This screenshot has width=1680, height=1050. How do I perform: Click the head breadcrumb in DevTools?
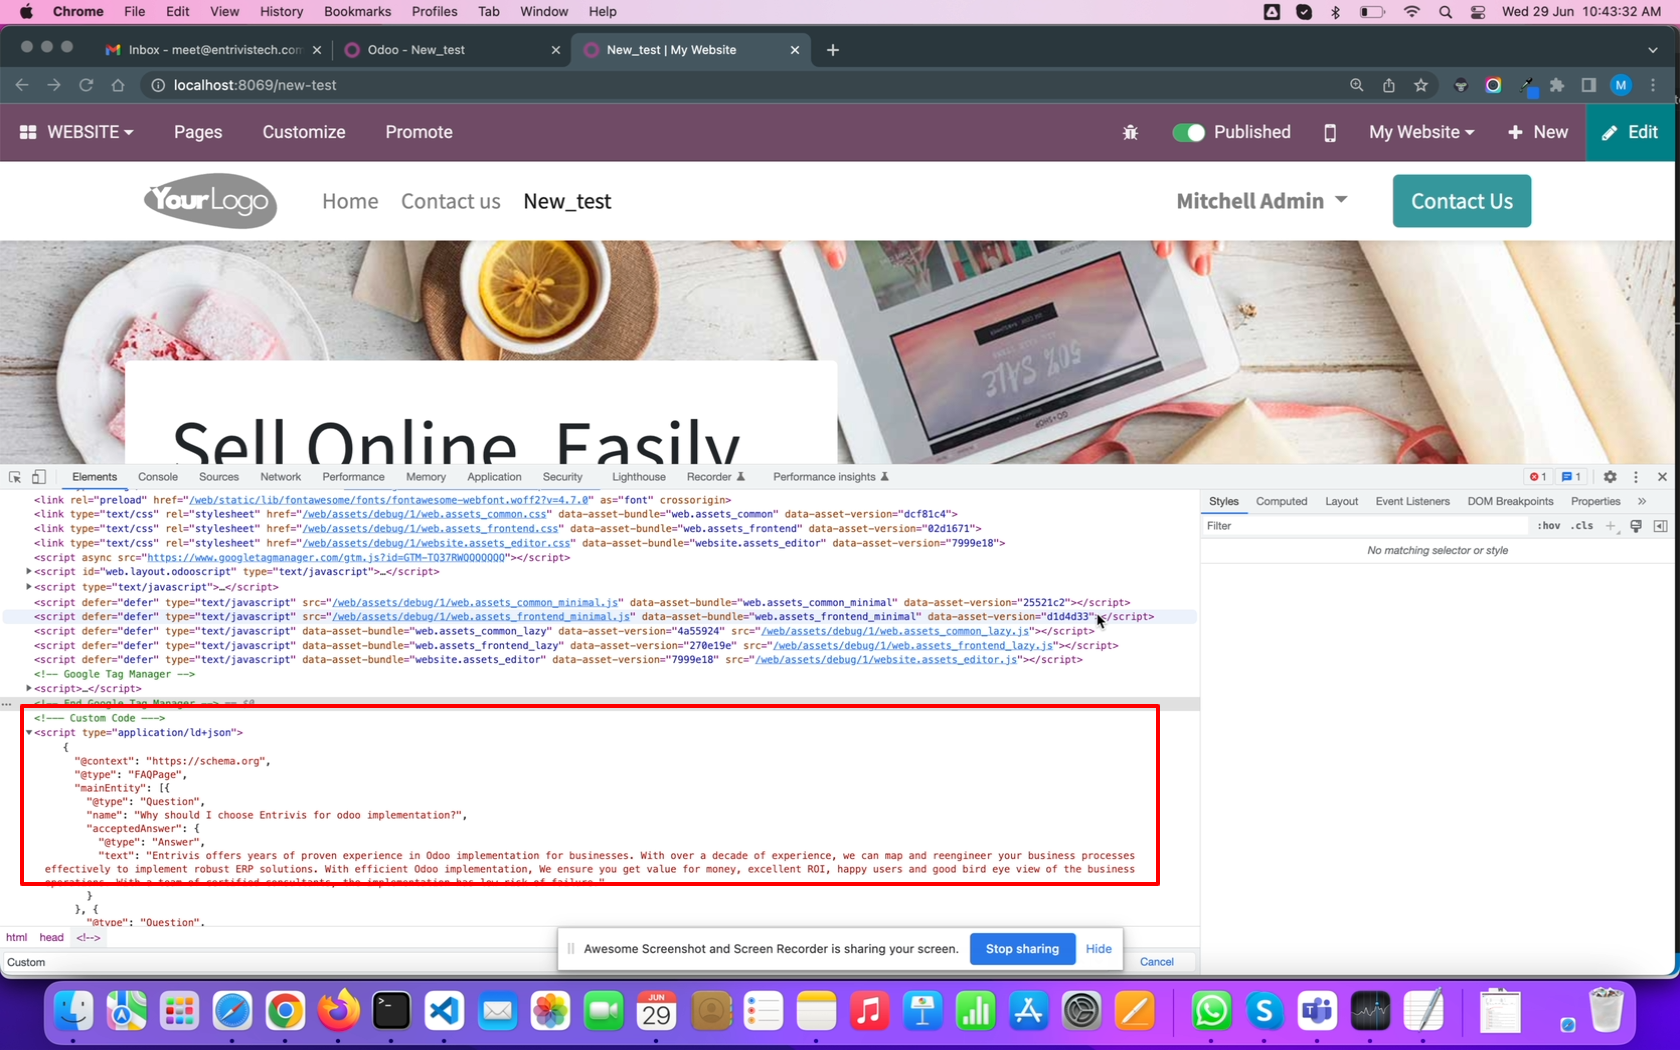[x=52, y=938]
